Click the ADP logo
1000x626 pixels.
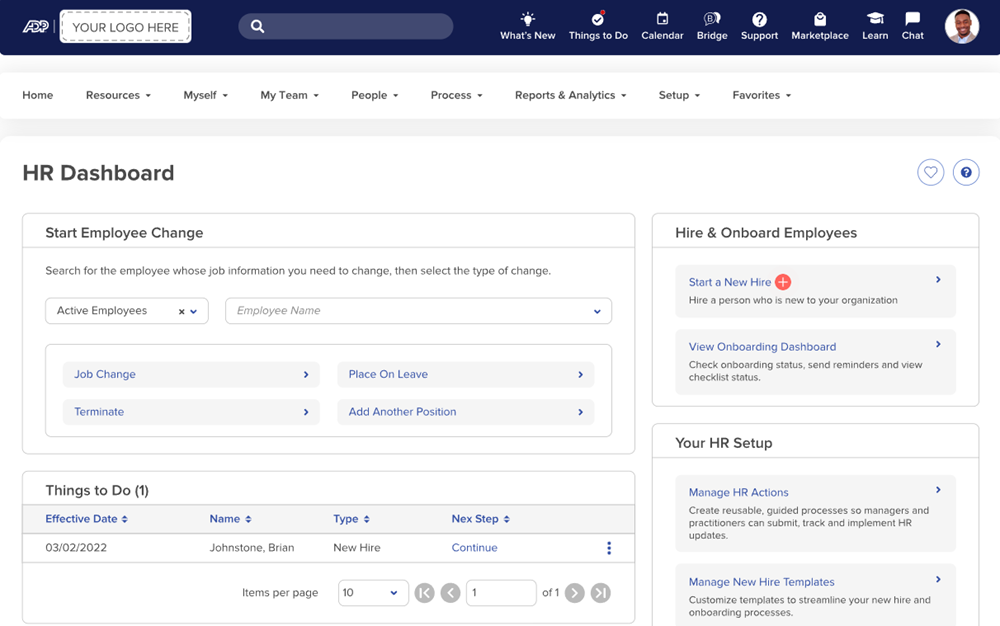click(36, 27)
